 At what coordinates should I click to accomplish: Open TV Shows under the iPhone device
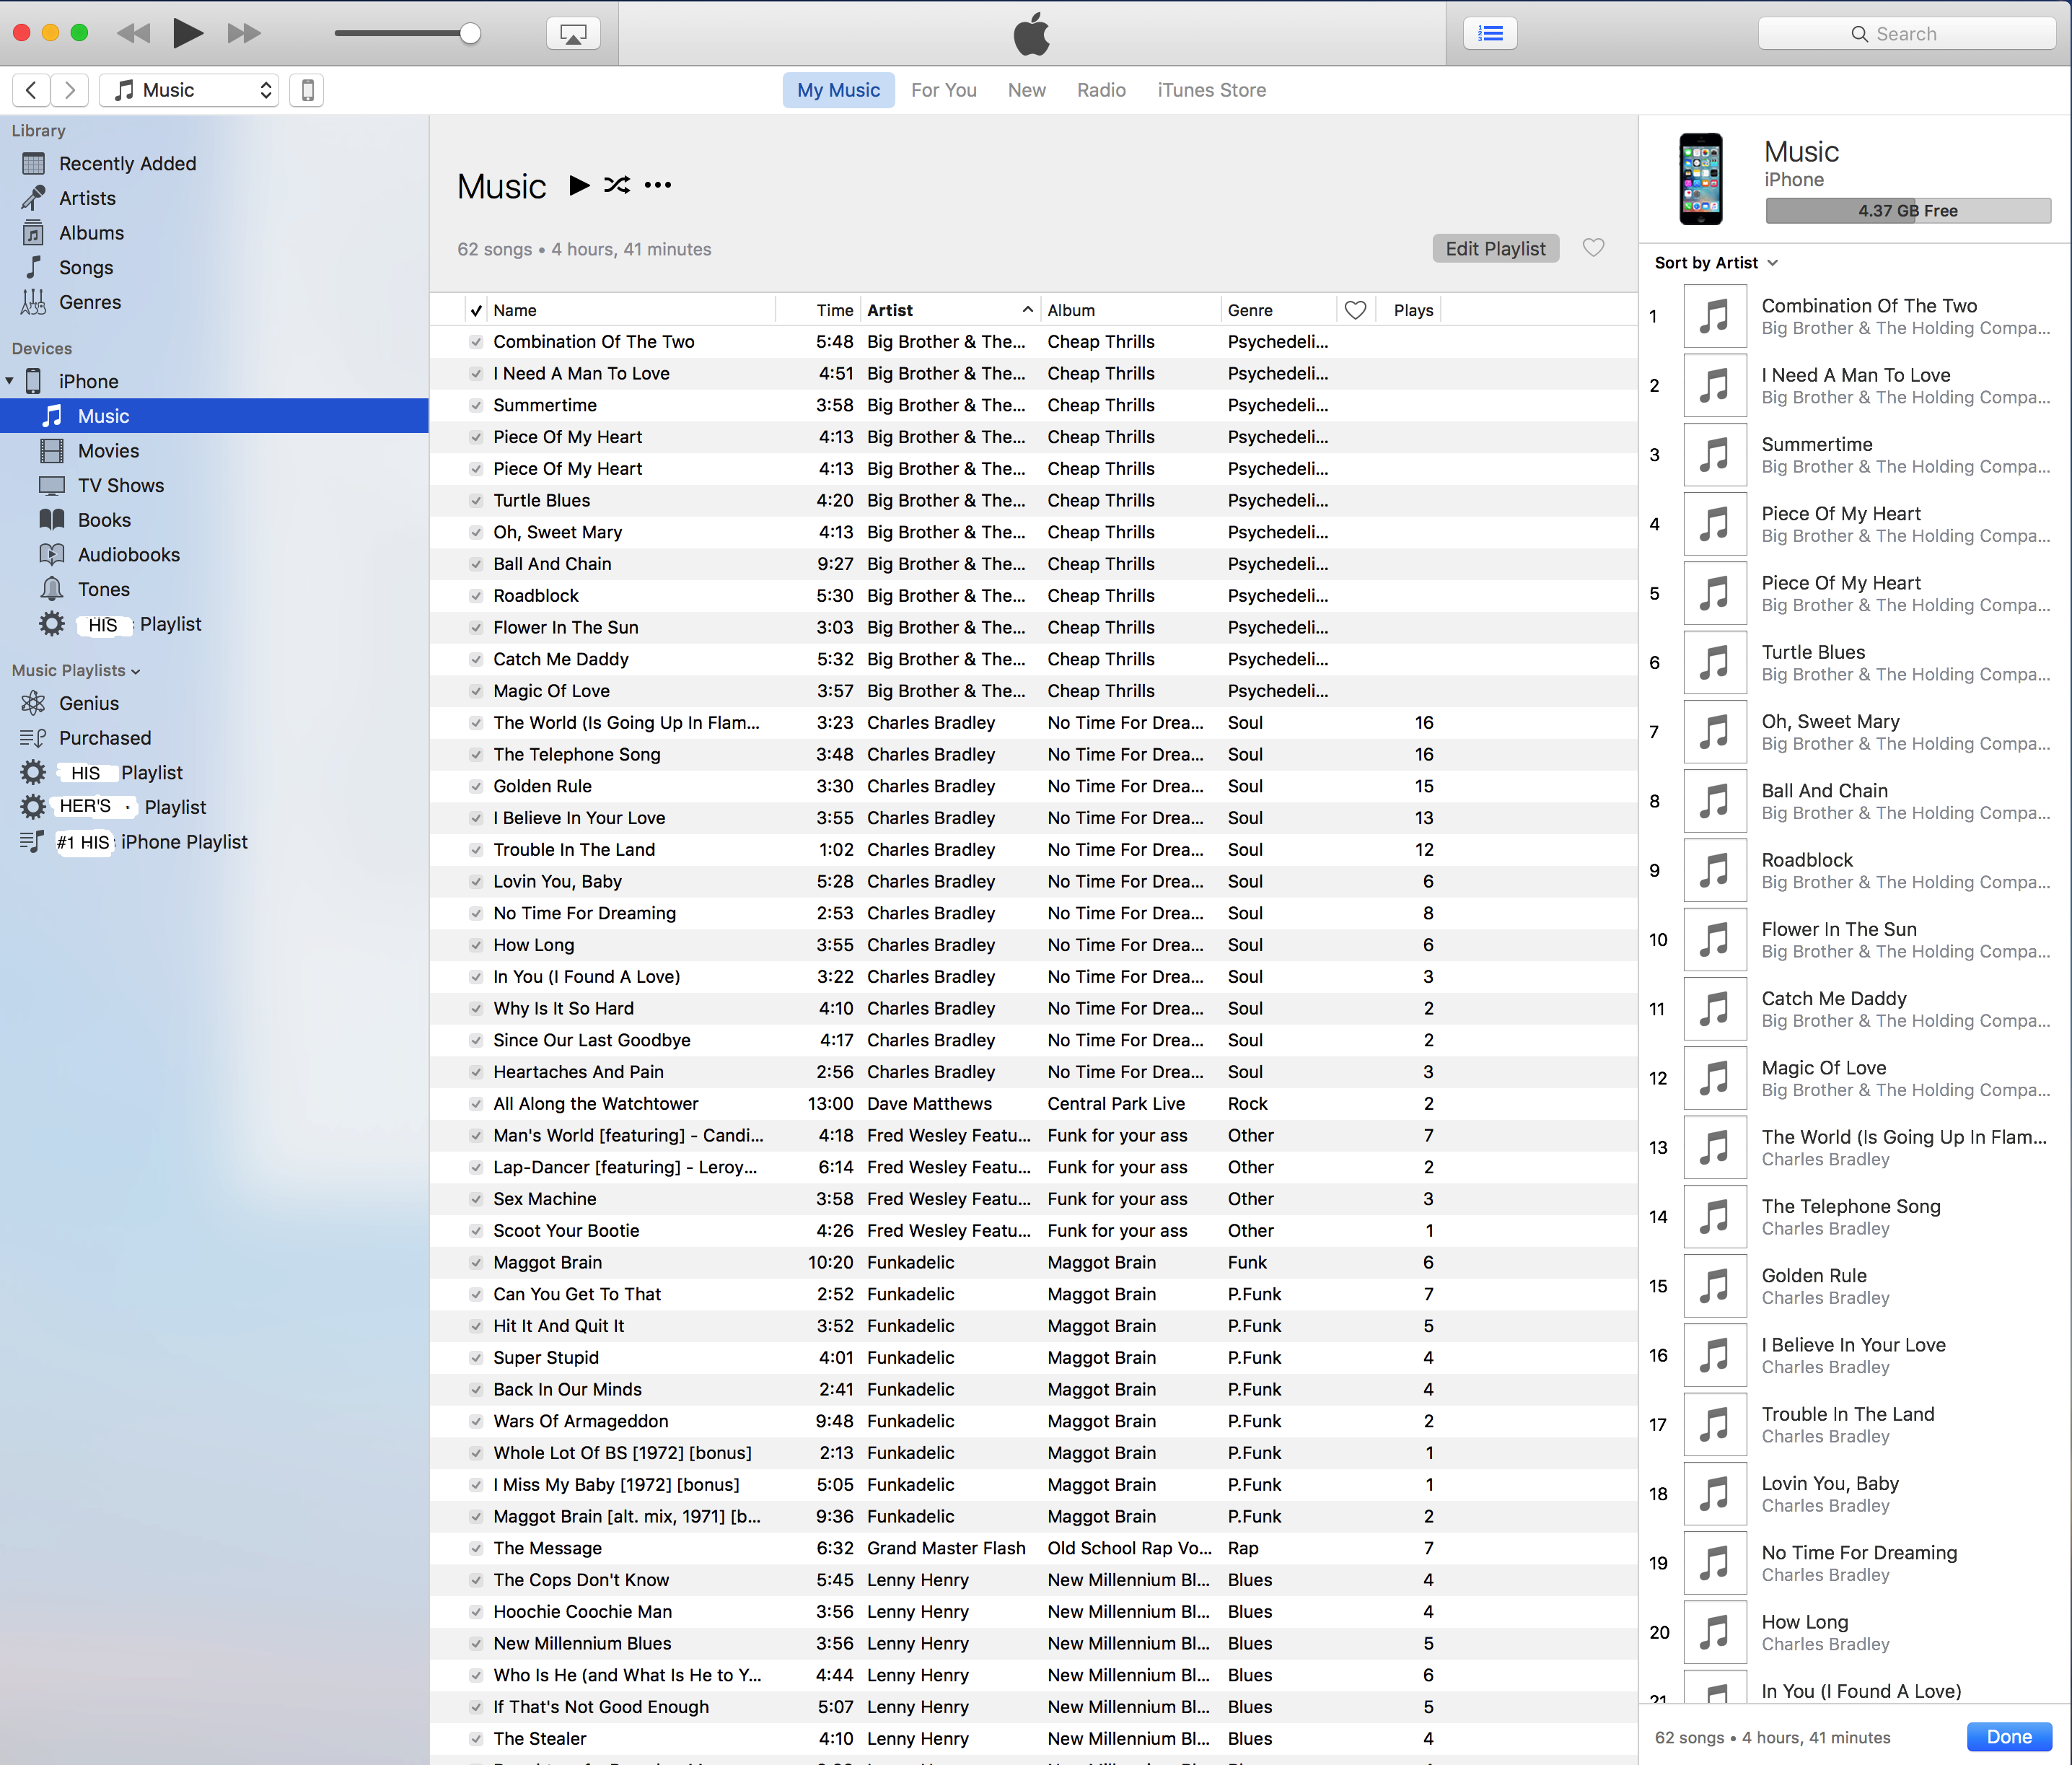[x=120, y=485]
